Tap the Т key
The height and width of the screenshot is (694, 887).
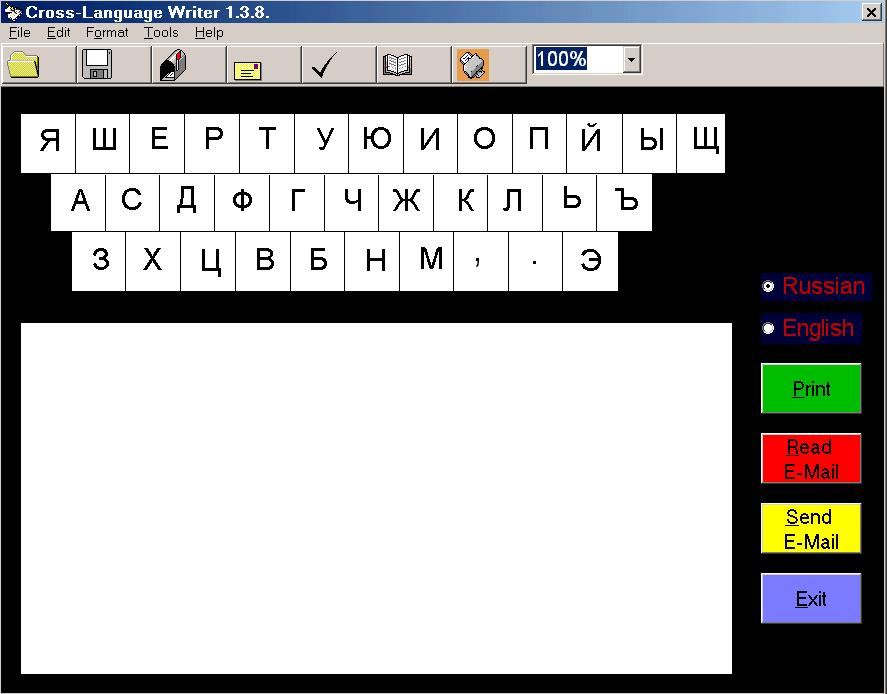coord(267,143)
